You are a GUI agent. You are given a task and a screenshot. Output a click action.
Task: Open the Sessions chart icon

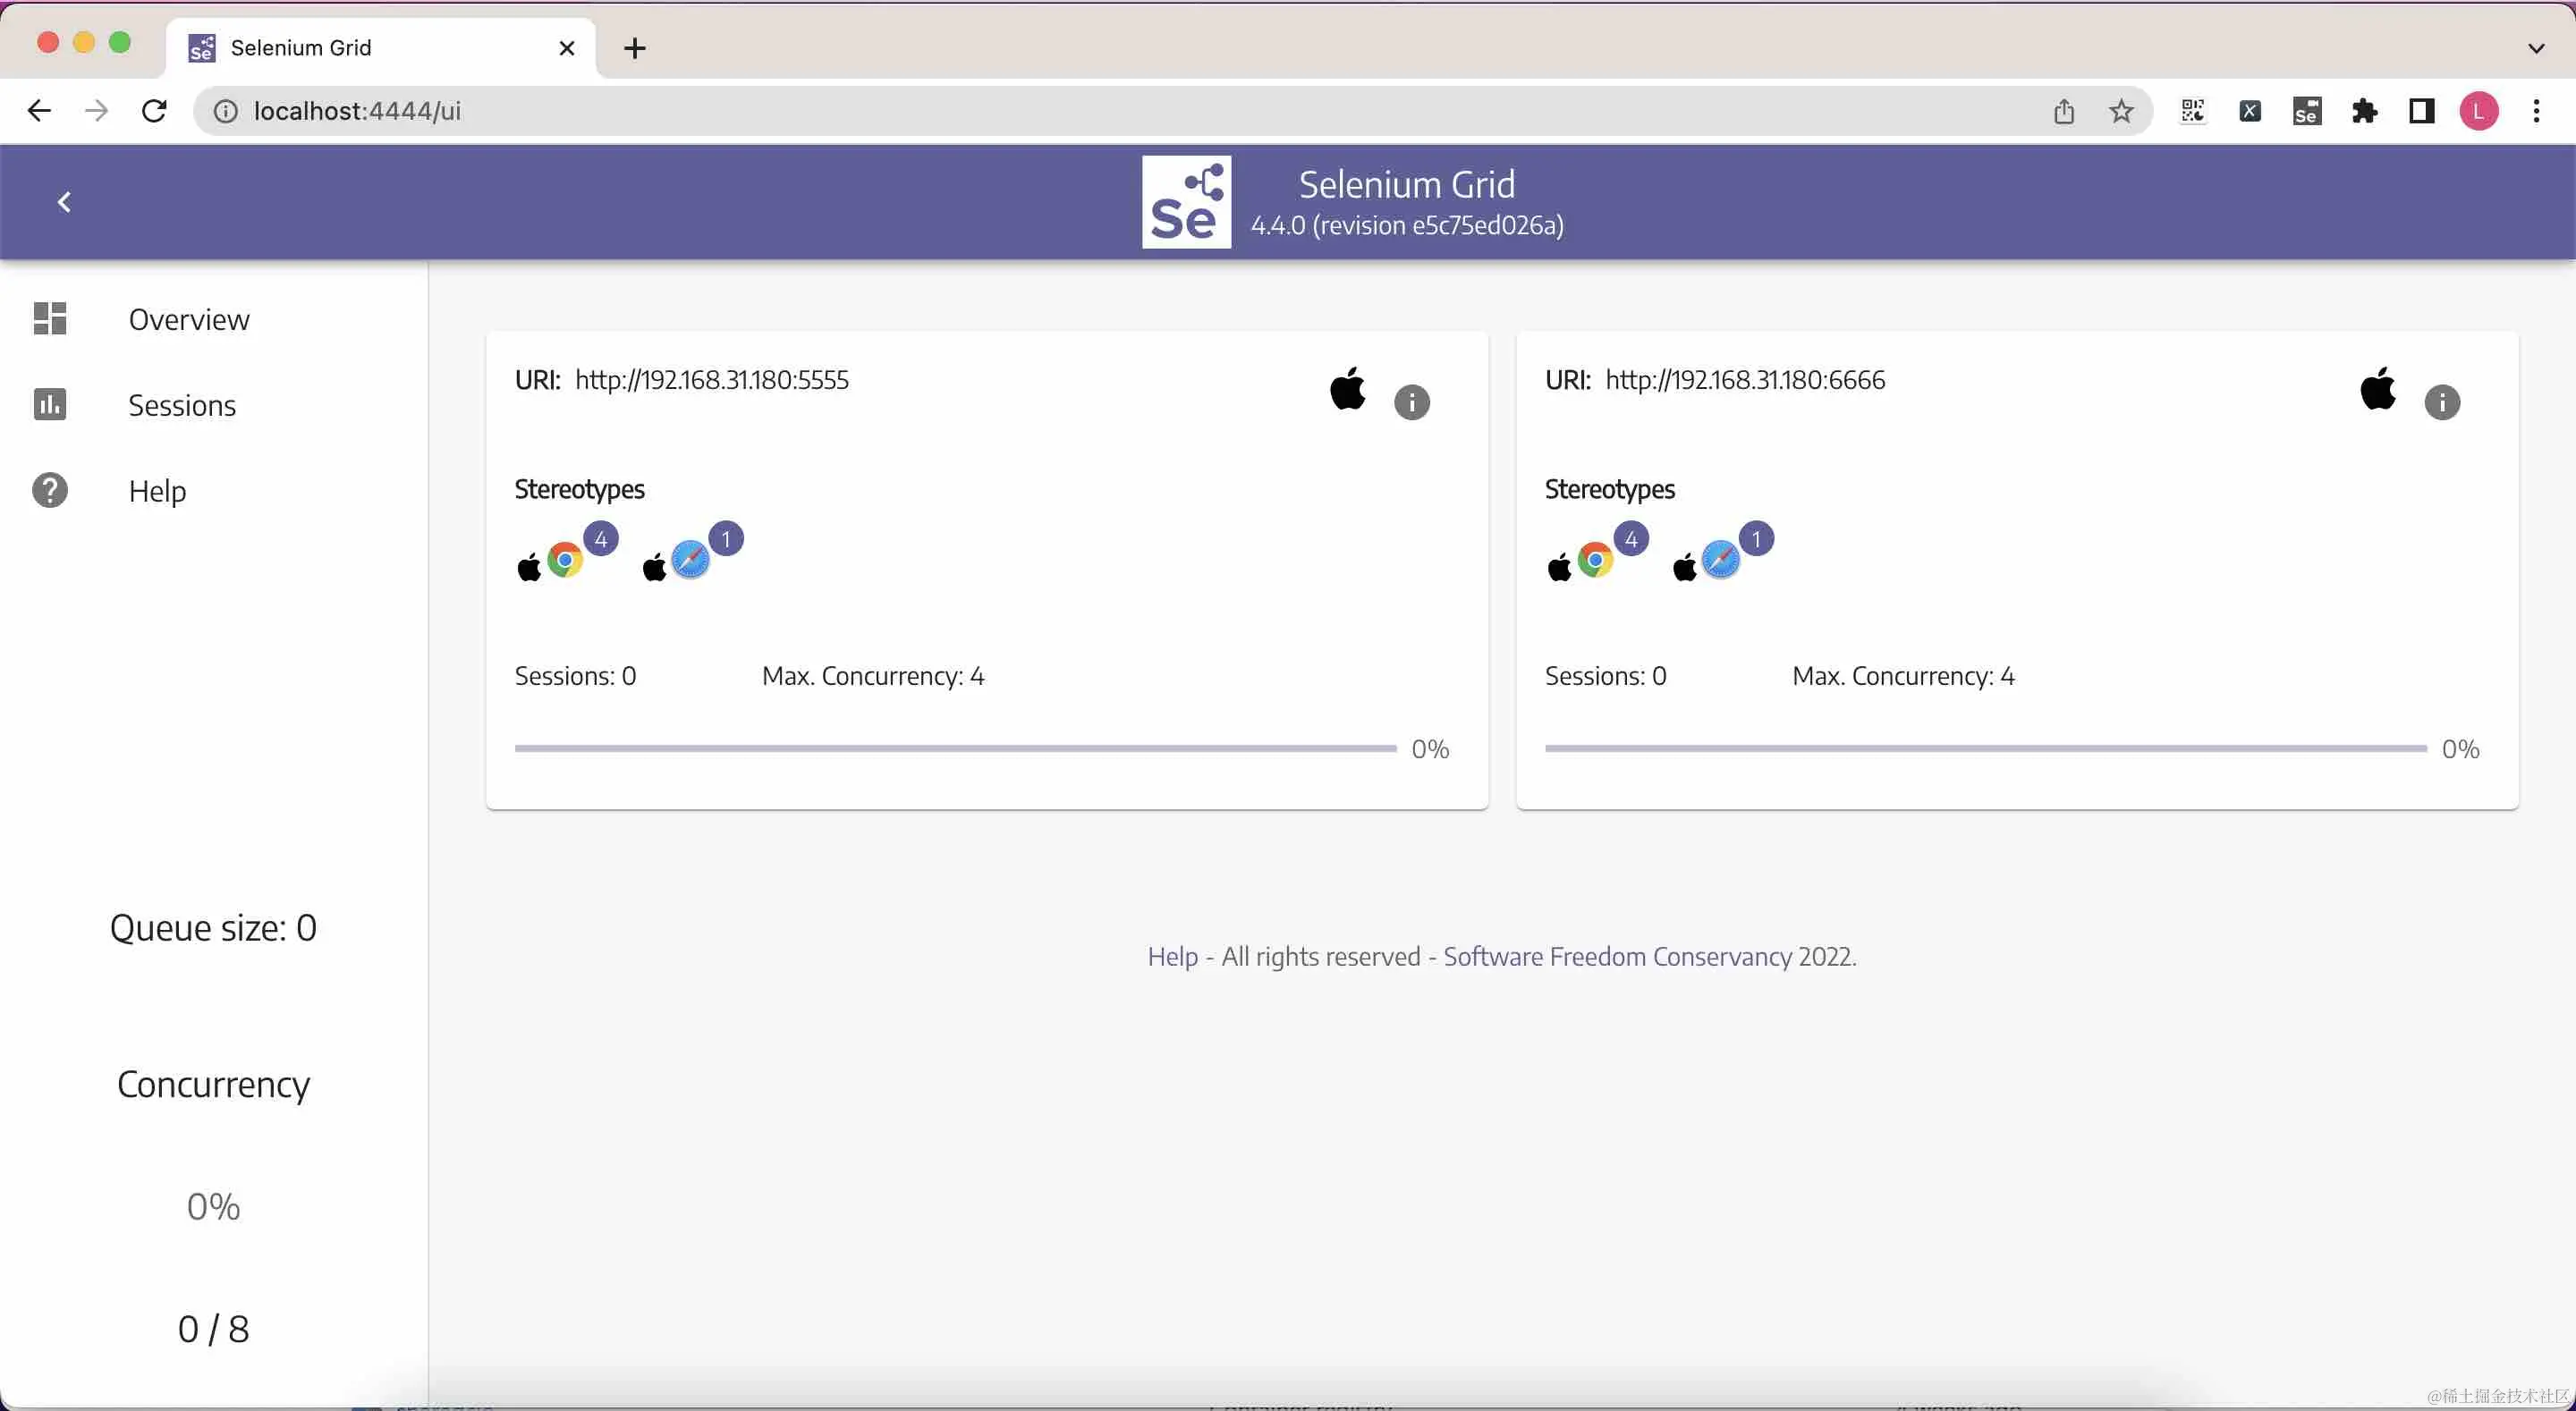tap(50, 404)
